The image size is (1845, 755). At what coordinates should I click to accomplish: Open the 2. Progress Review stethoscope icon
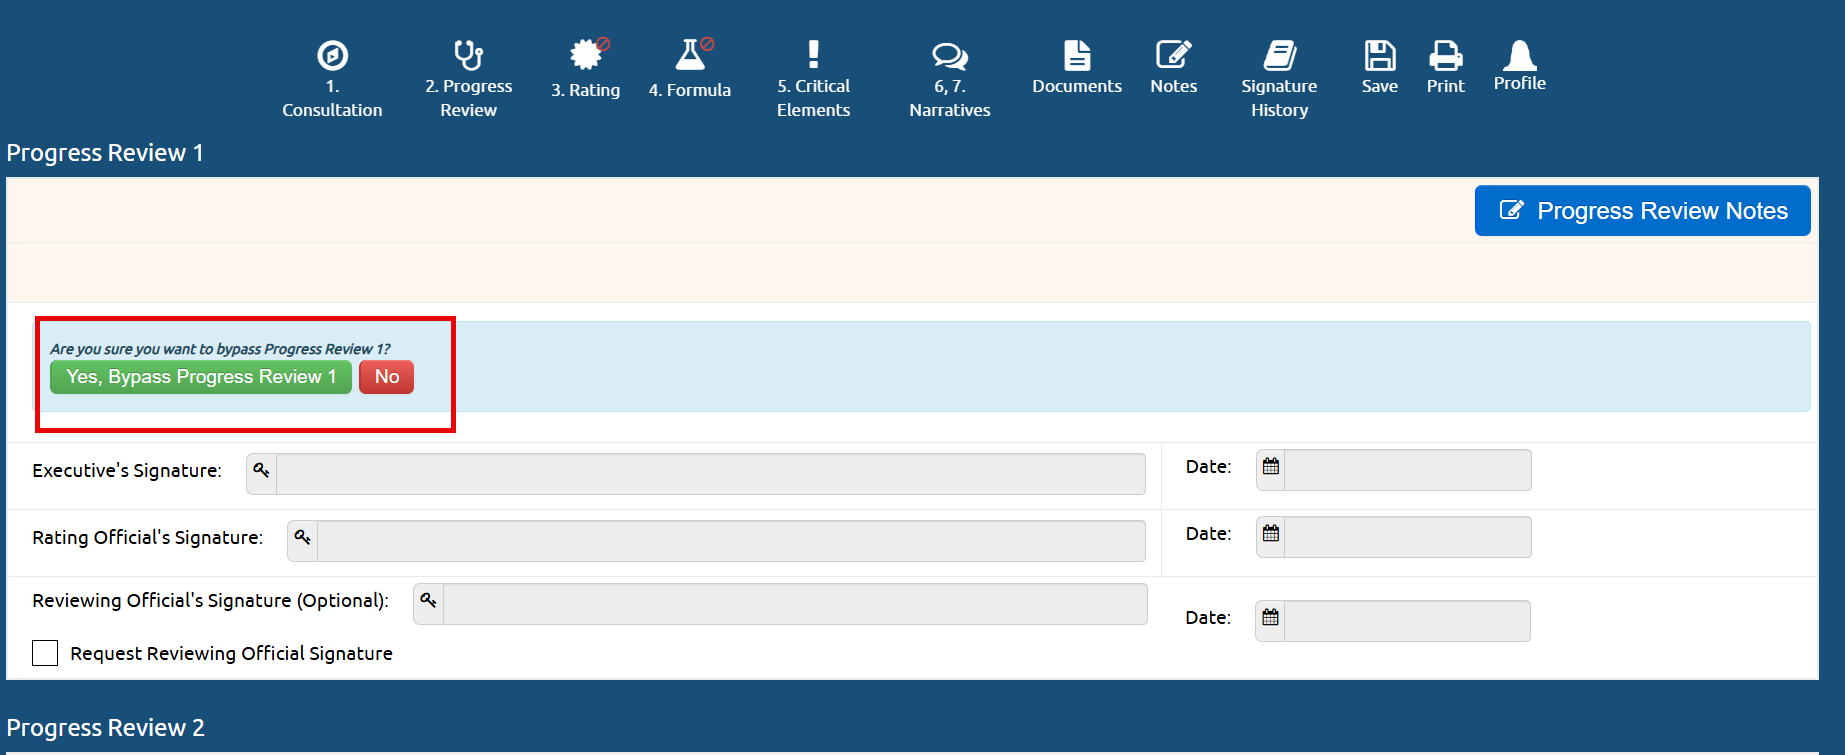(x=468, y=55)
